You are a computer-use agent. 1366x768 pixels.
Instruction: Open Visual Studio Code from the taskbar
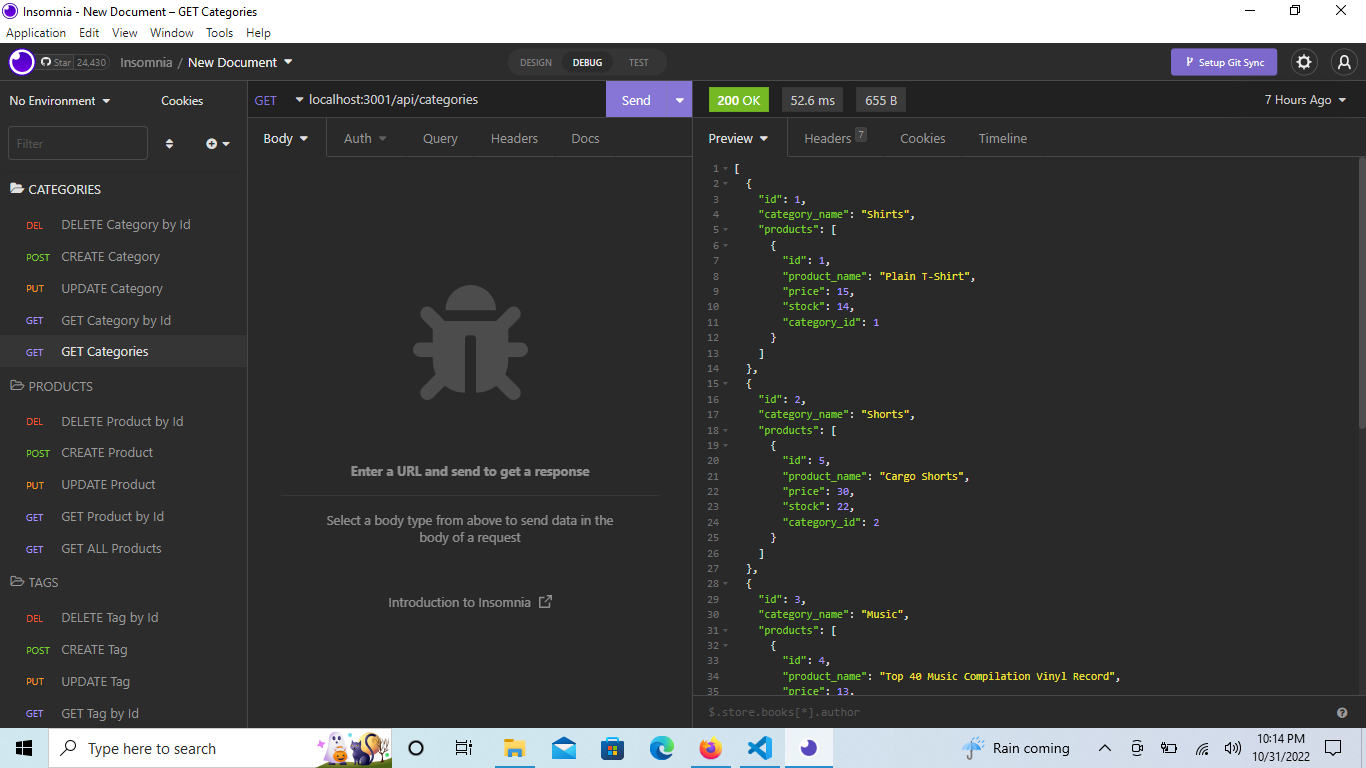pyautogui.click(x=759, y=748)
